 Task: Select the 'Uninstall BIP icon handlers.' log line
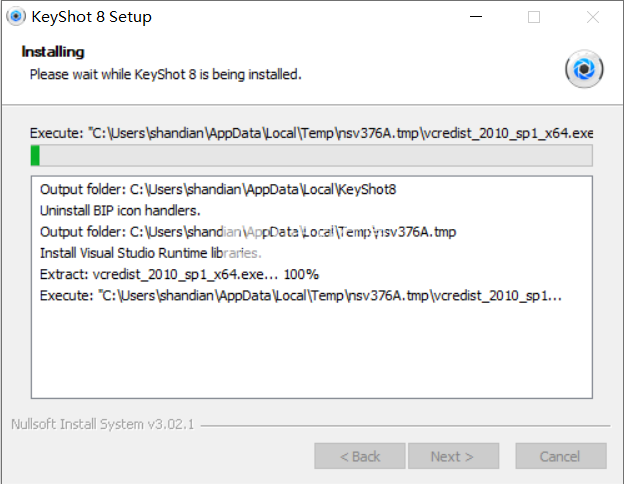pyautogui.click(x=120, y=211)
